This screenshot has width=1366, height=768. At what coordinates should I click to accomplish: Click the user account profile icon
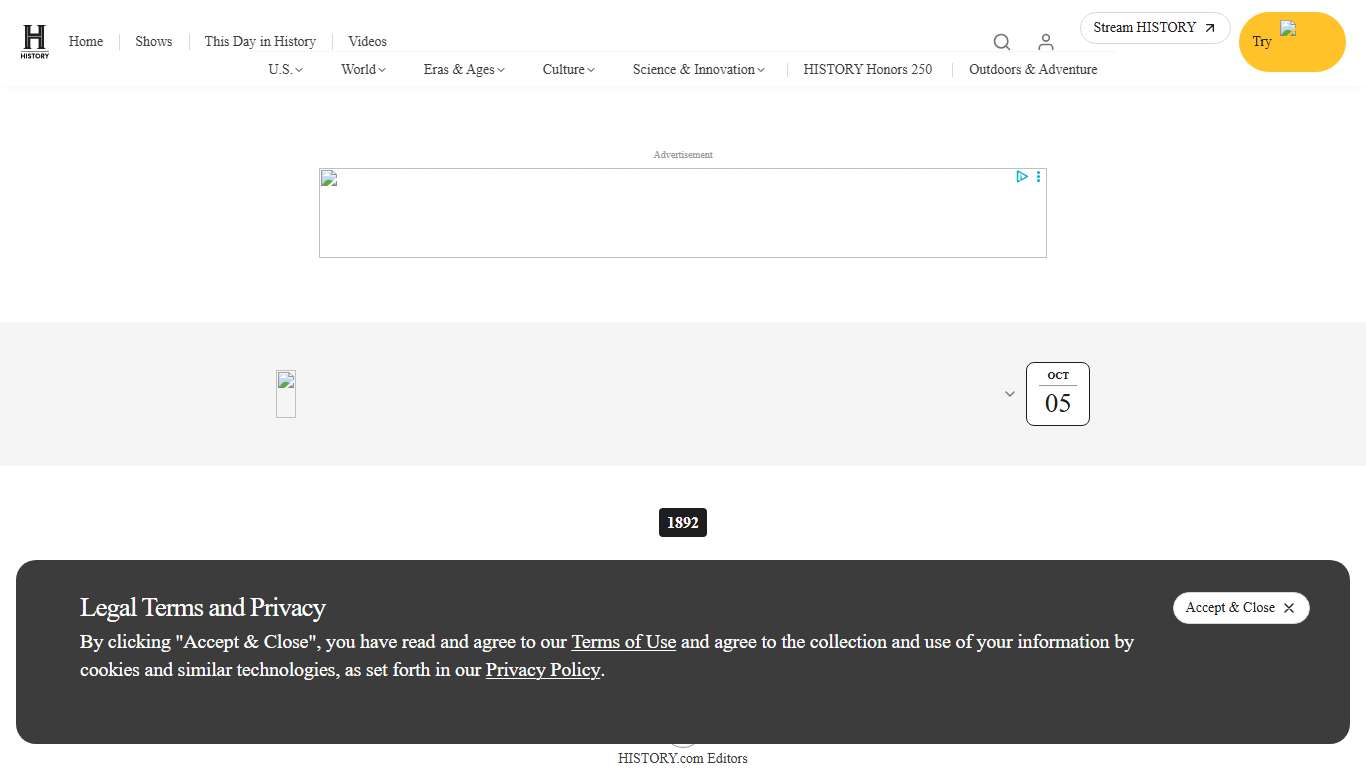click(x=1045, y=42)
